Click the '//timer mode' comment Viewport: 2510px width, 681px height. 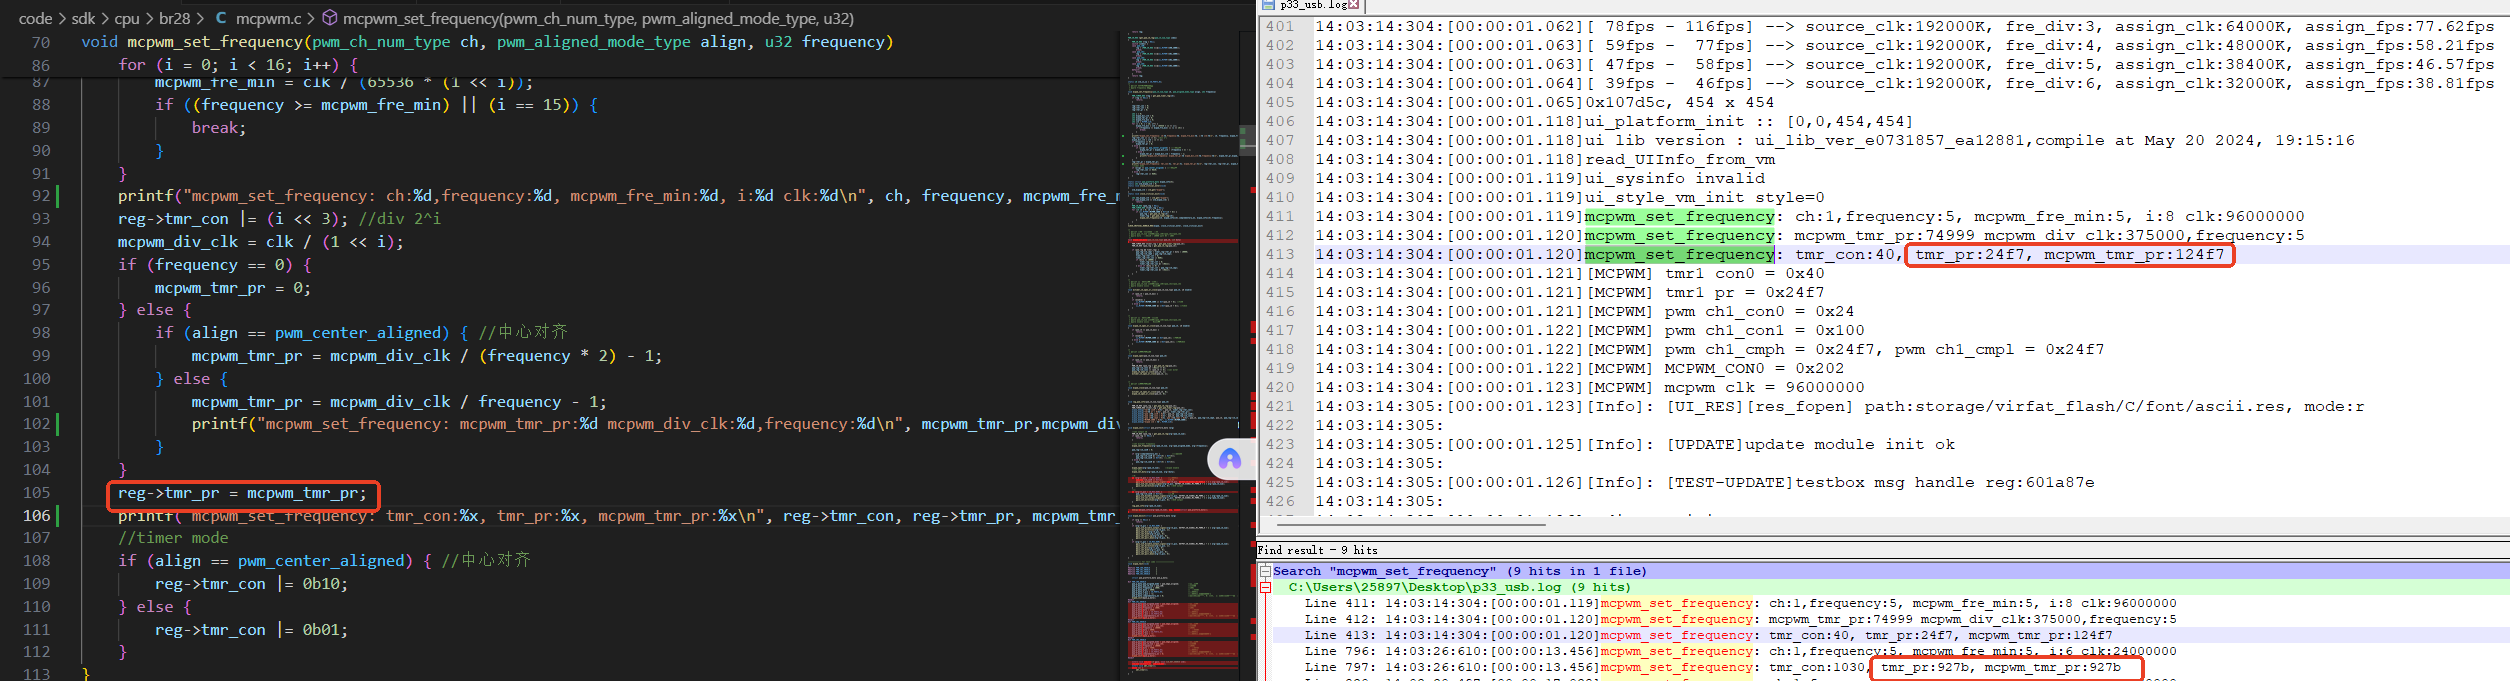[x=173, y=538]
